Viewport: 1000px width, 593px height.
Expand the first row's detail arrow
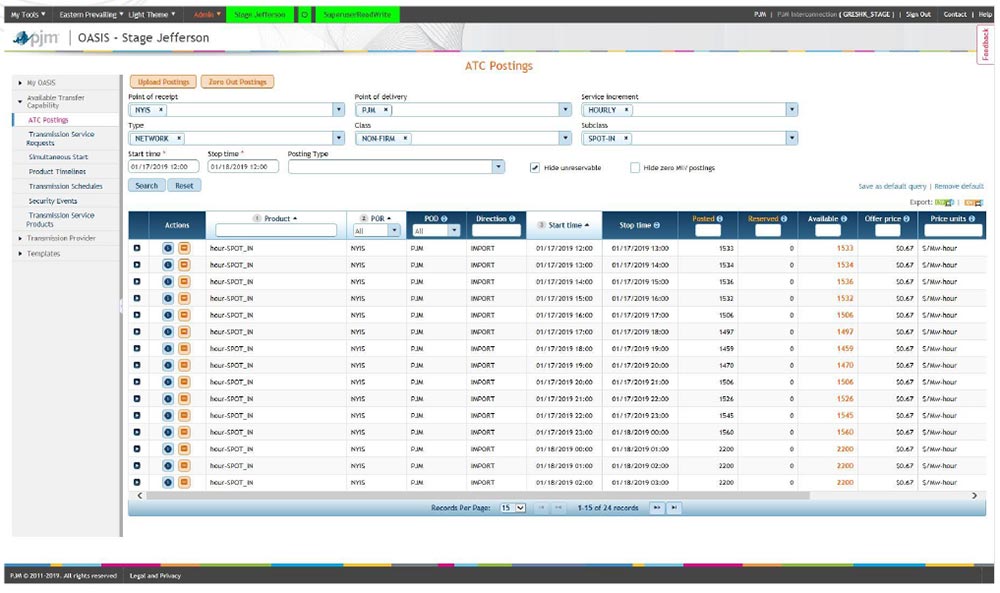(137, 248)
